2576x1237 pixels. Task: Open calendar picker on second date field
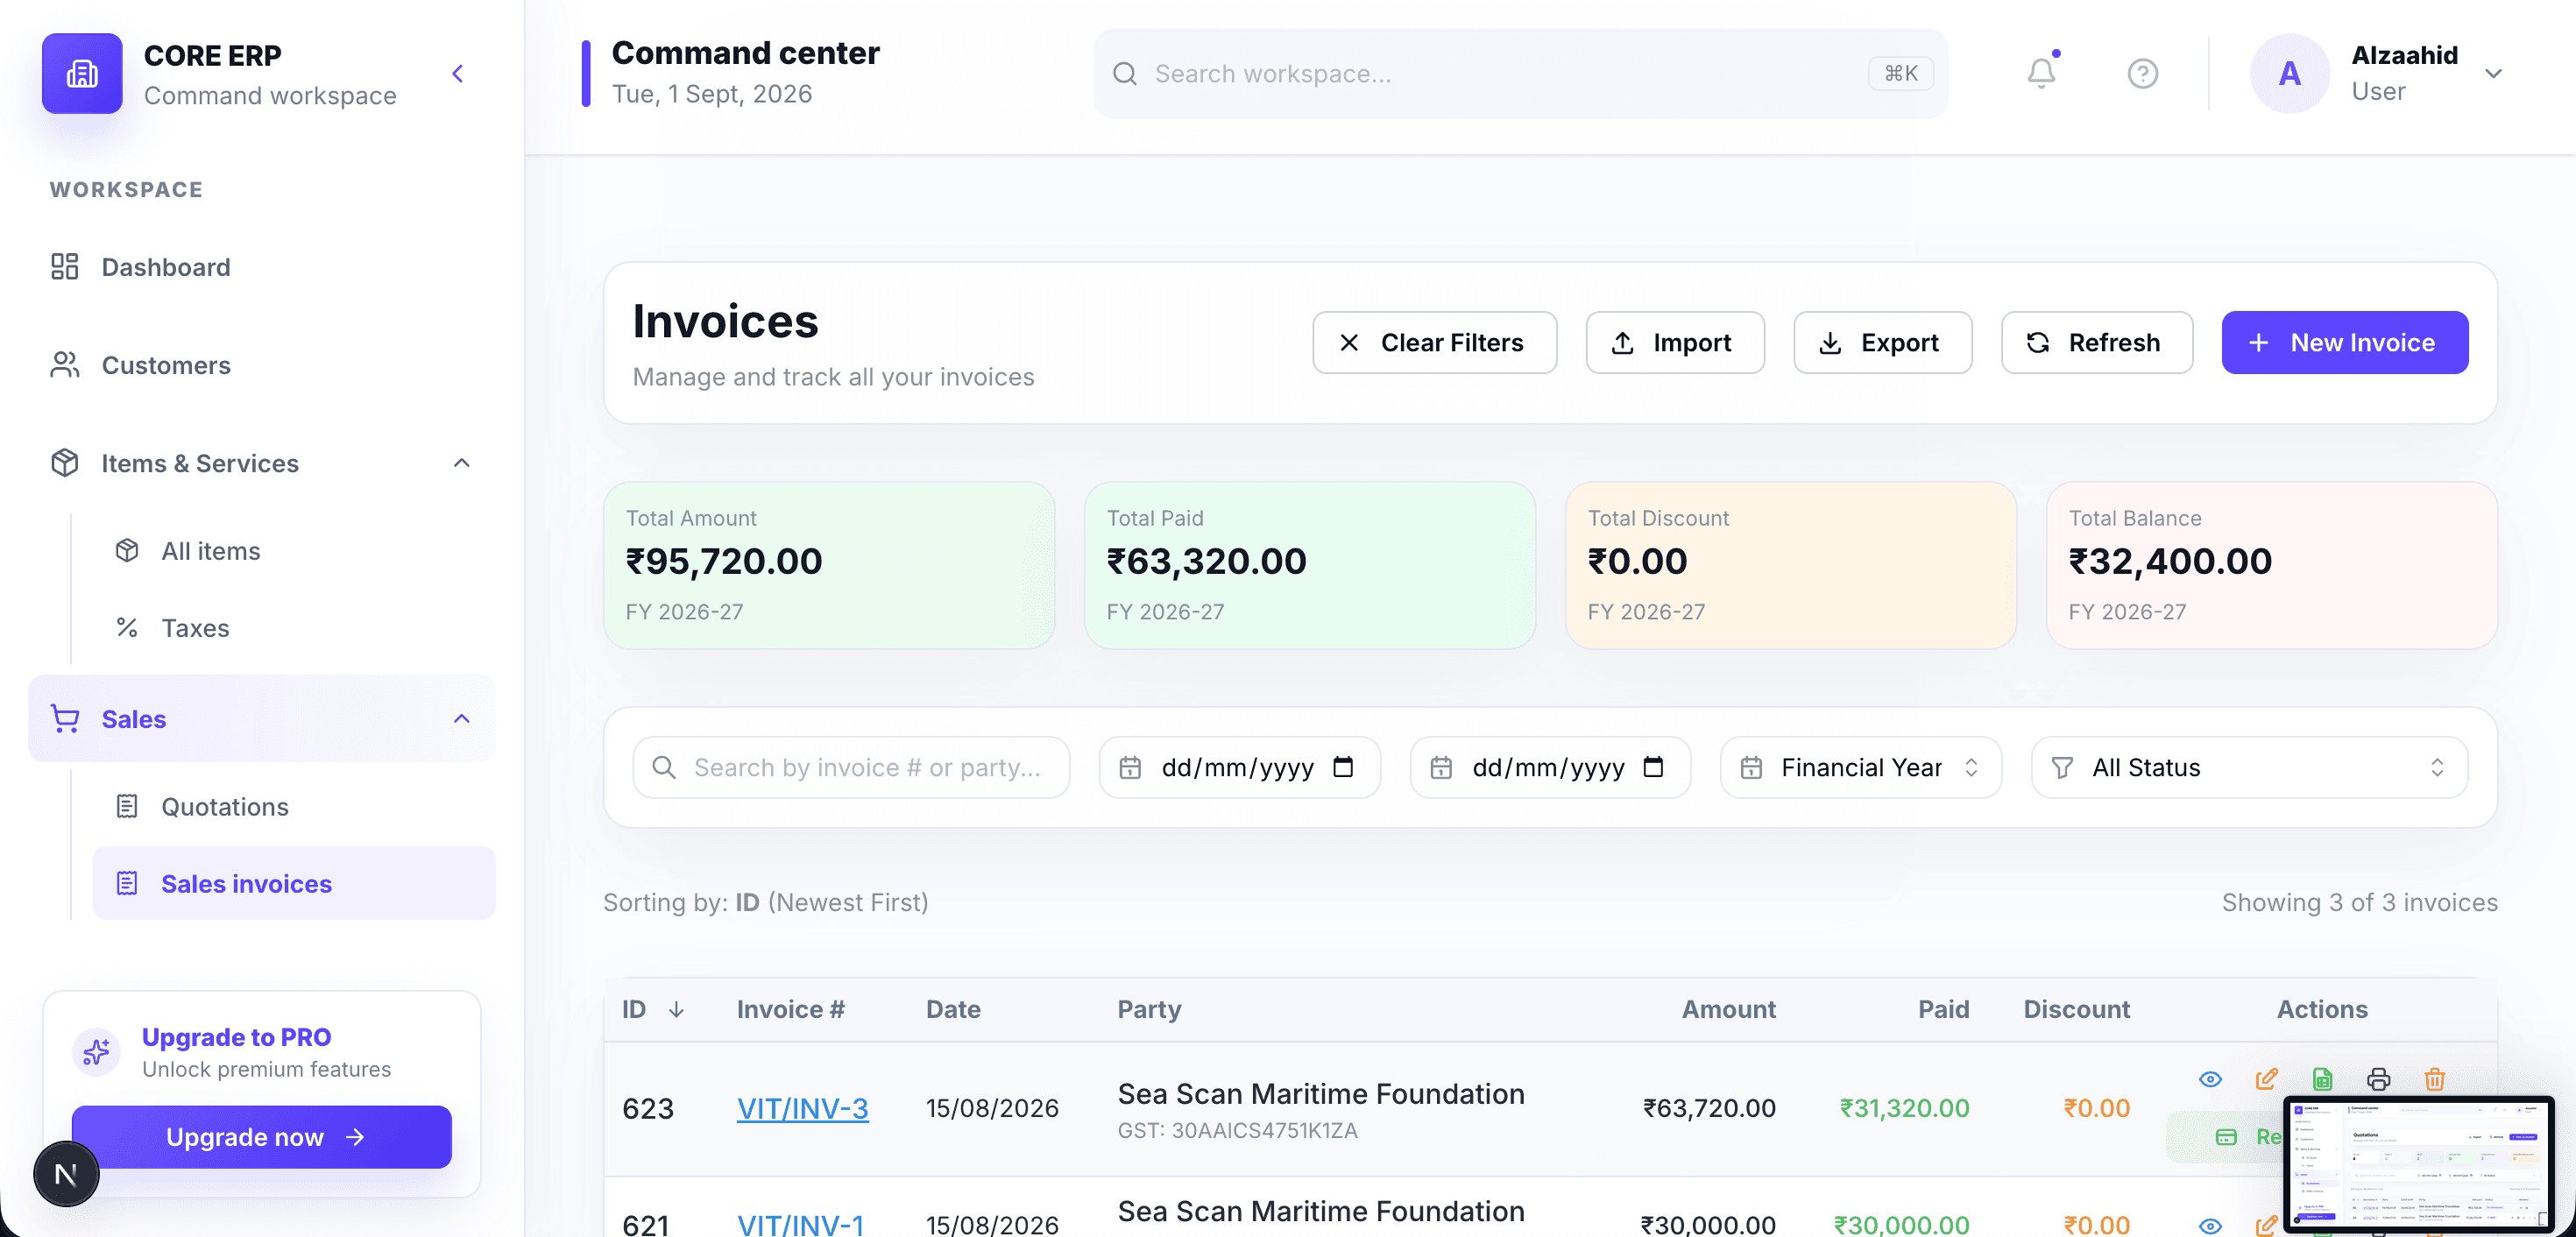[1653, 767]
